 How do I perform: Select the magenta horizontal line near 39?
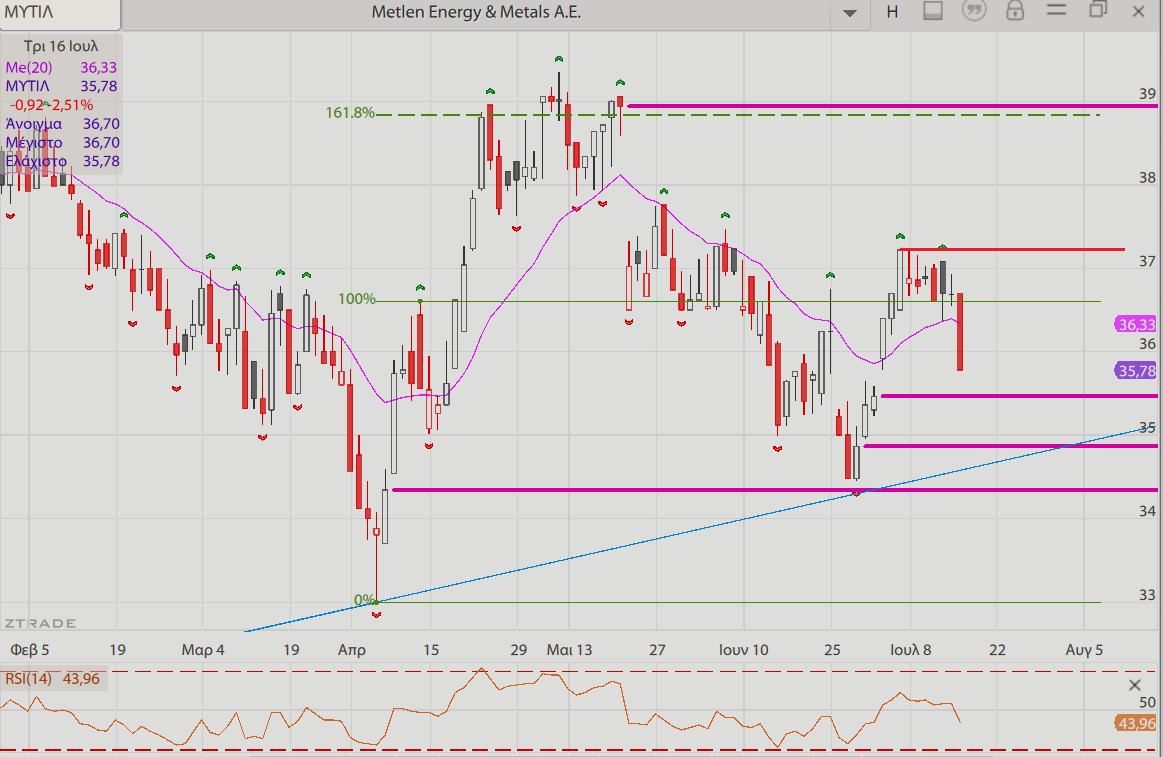click(x=892, y=106)
